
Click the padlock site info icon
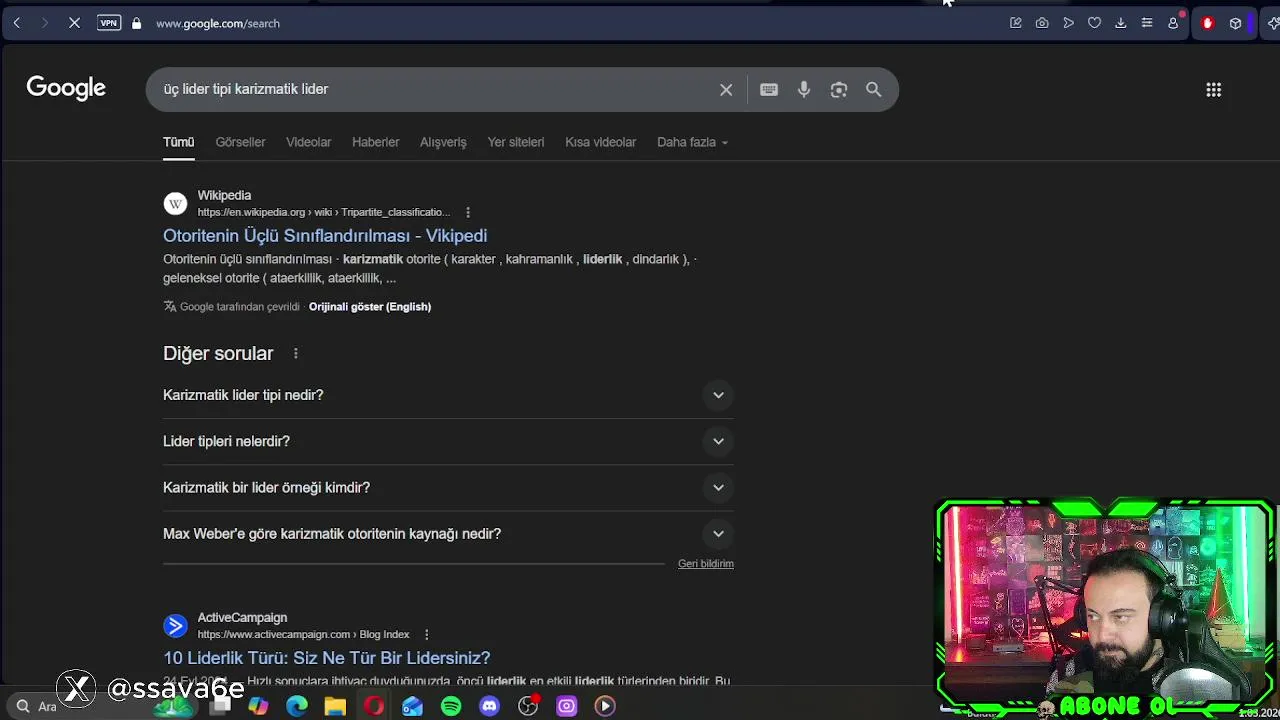click(136, 23)
